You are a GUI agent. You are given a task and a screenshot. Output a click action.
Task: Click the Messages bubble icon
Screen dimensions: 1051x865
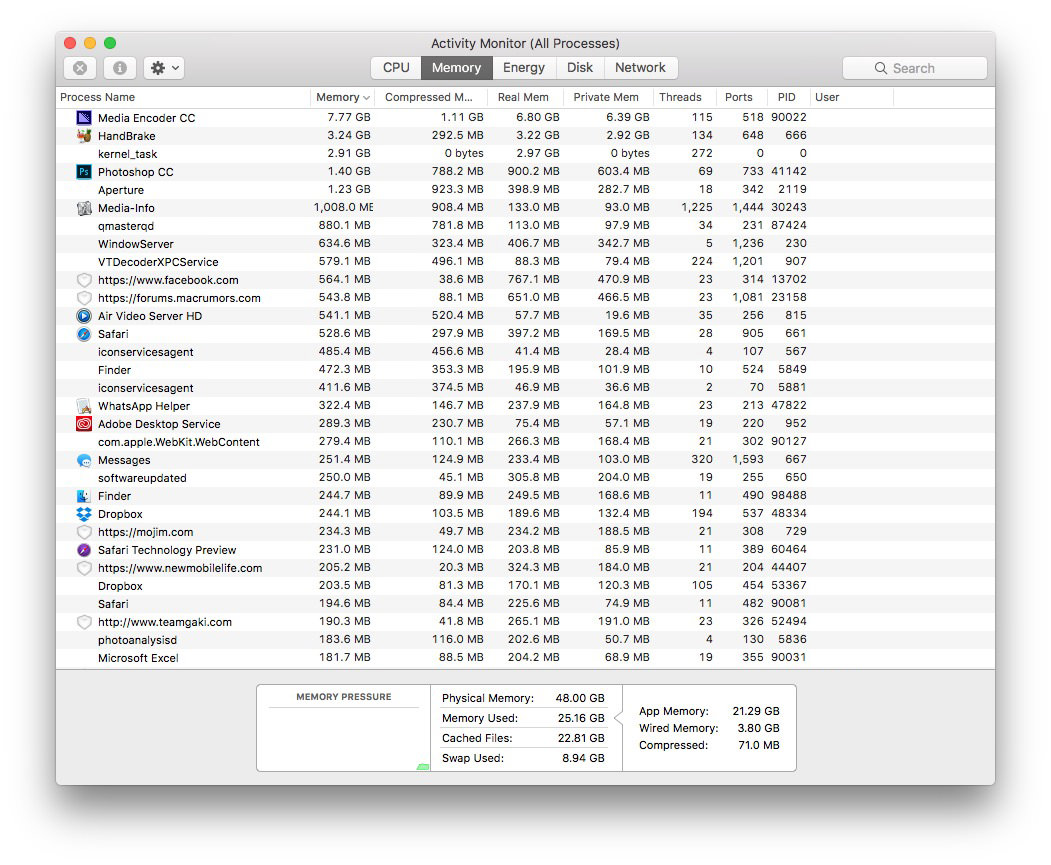coord(84,460)
